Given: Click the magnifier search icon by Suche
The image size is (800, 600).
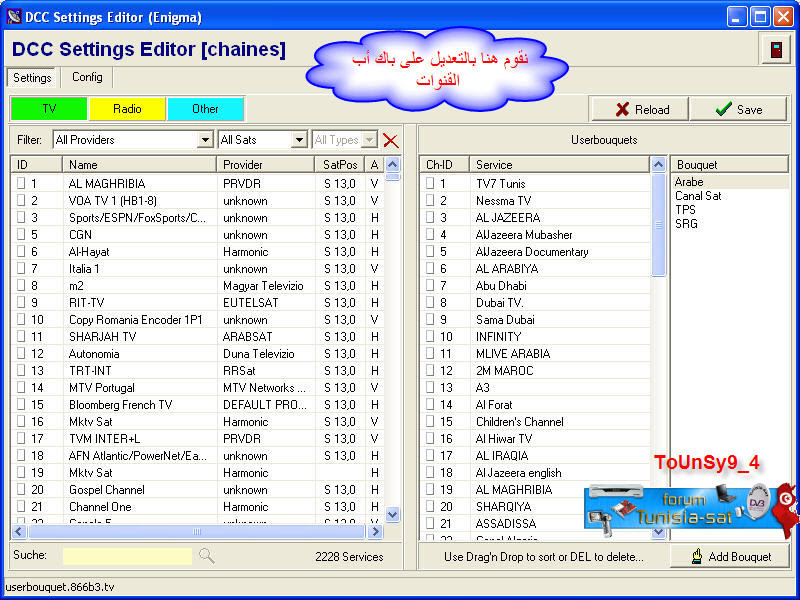Looking at the screenshot, I should click(206, 556).
